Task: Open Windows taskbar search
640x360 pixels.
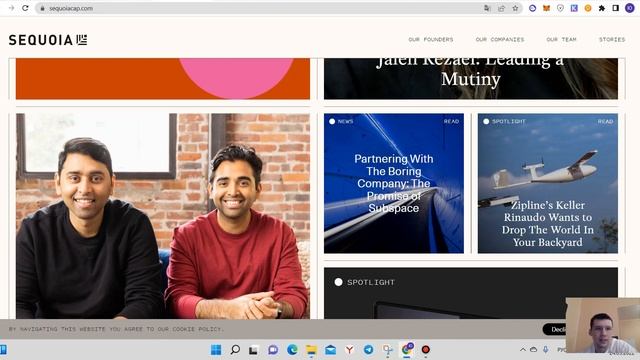Action: (x=235, y=350)
